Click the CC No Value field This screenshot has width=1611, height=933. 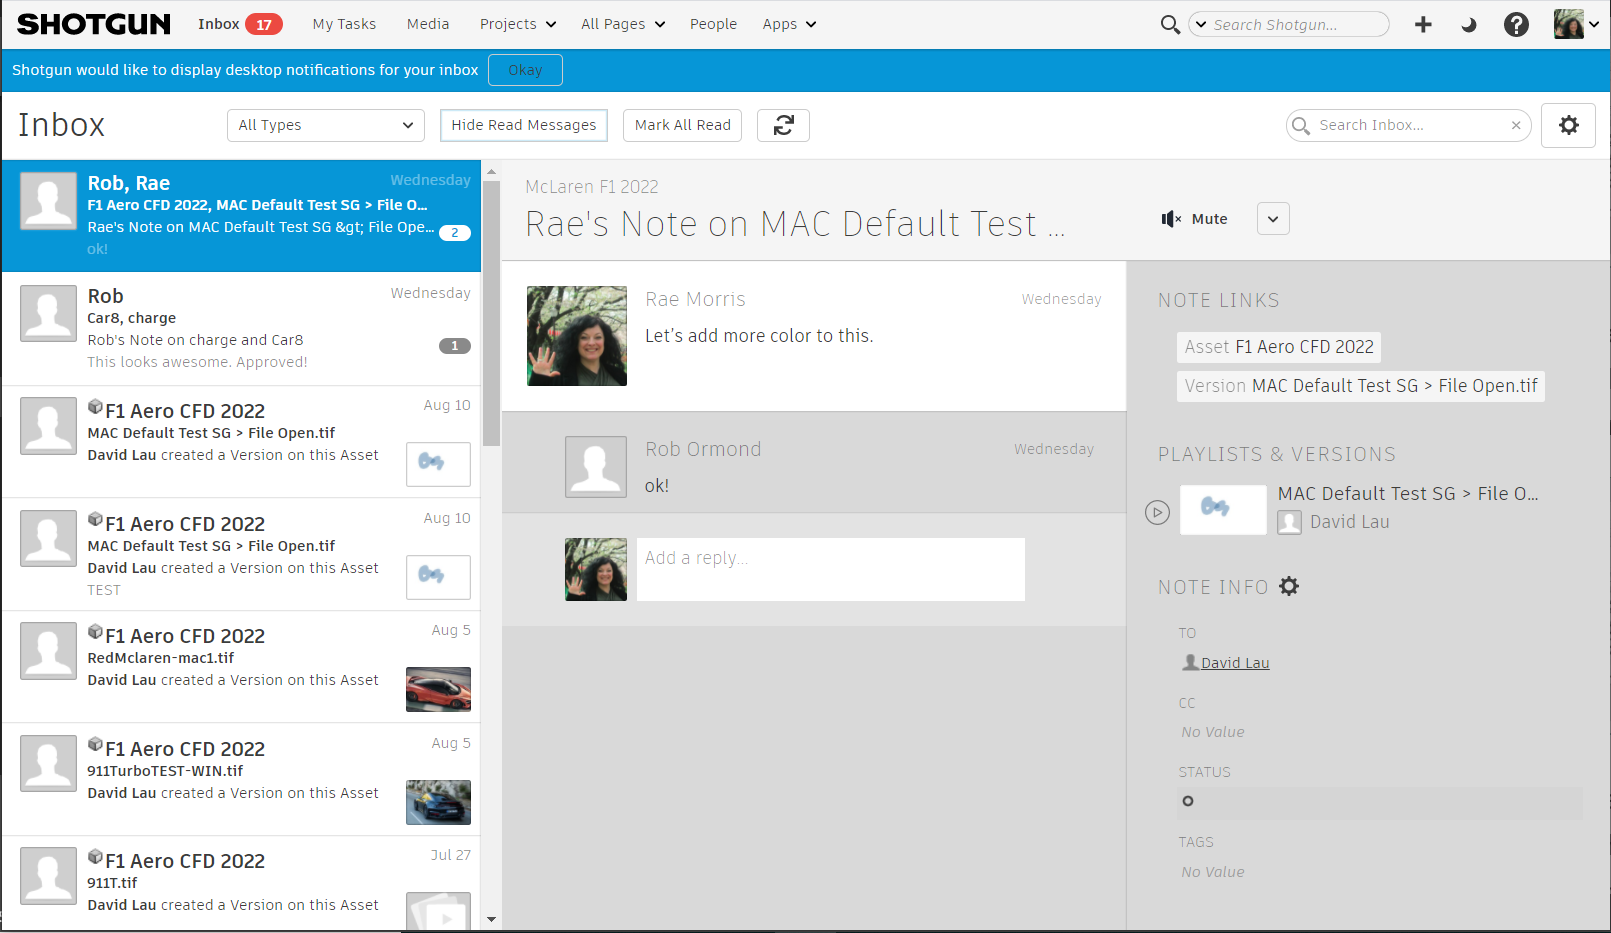pyautogui.click(x=1213, y=732)
